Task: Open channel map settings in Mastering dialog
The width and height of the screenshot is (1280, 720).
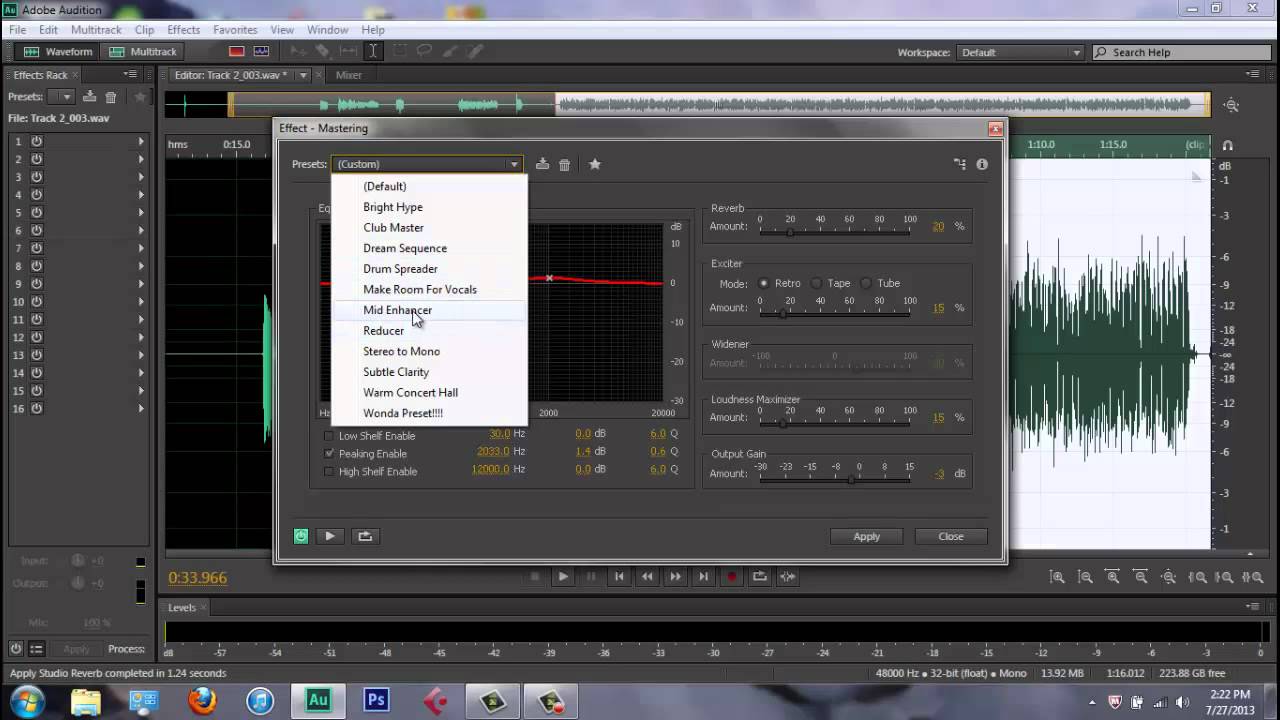Action: (x=960, y=164)
